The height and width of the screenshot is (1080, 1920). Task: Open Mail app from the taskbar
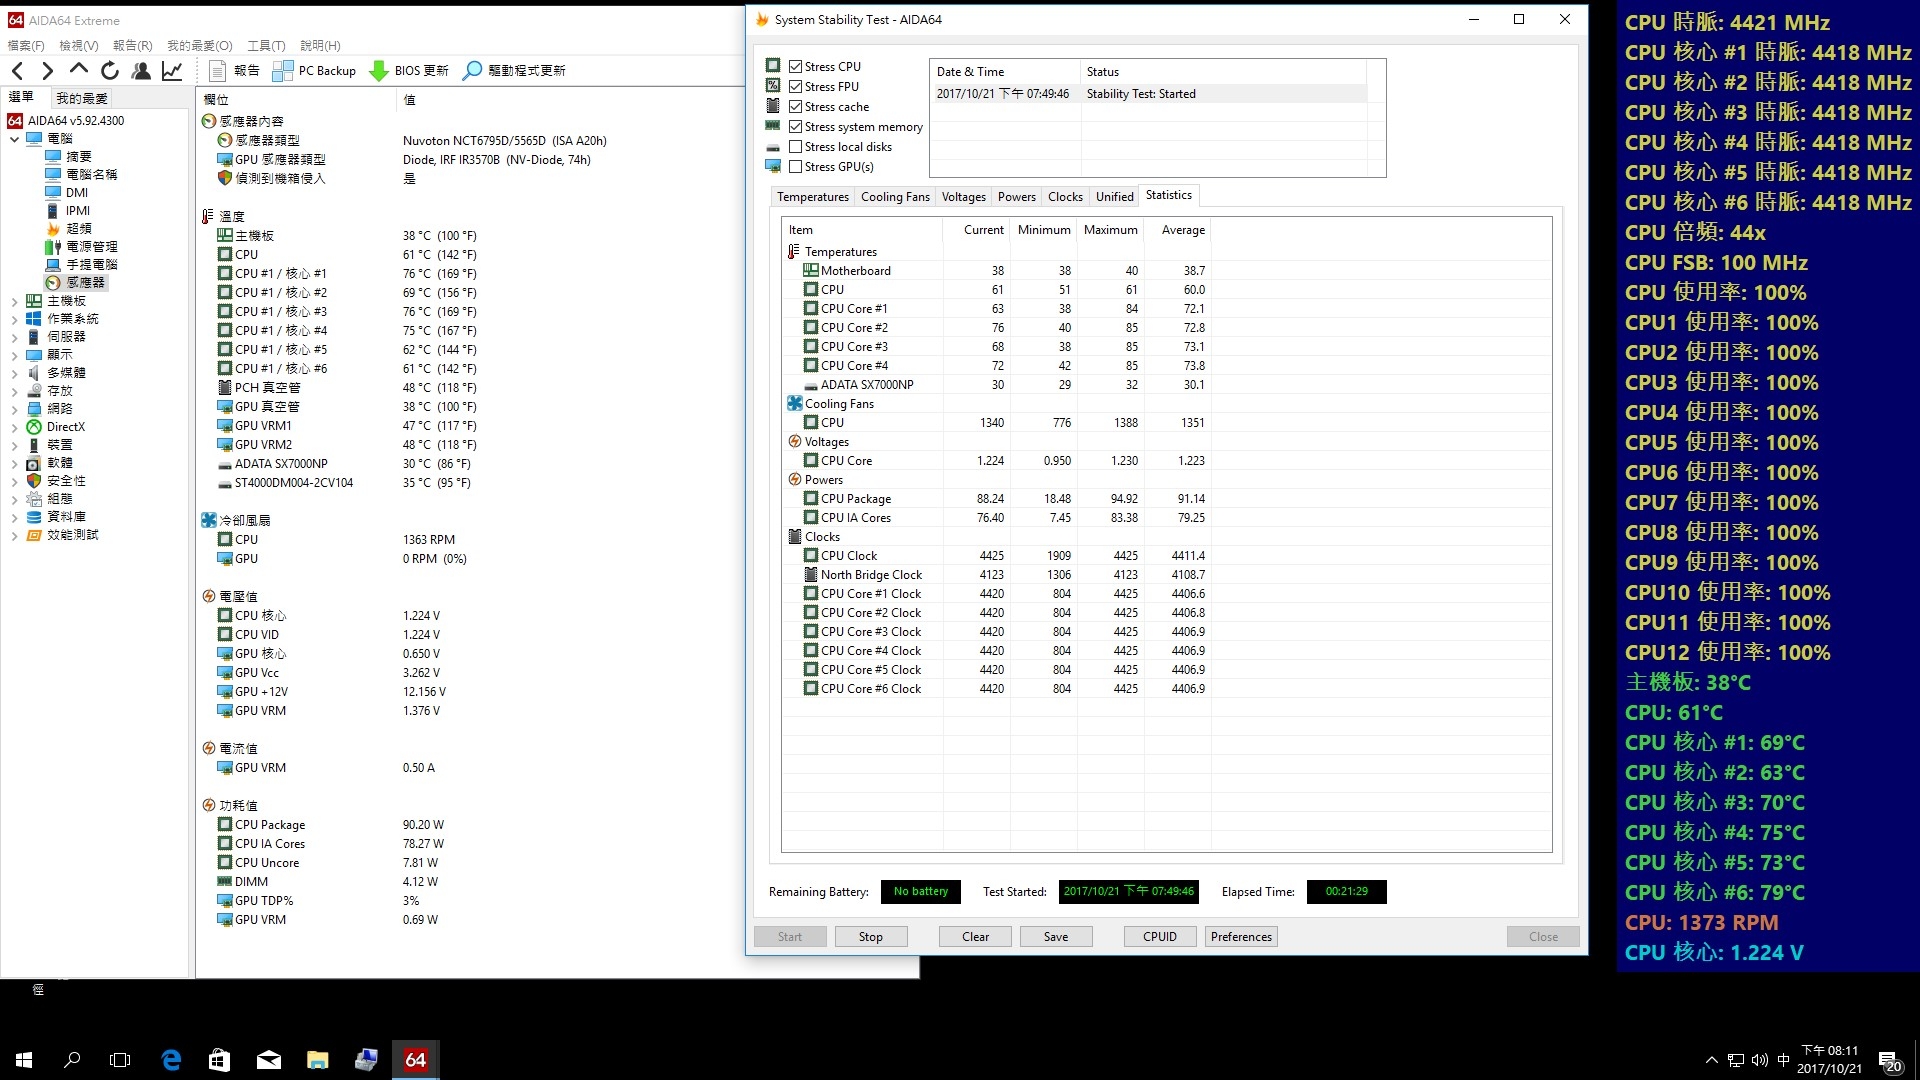(x=268, y=1059)
